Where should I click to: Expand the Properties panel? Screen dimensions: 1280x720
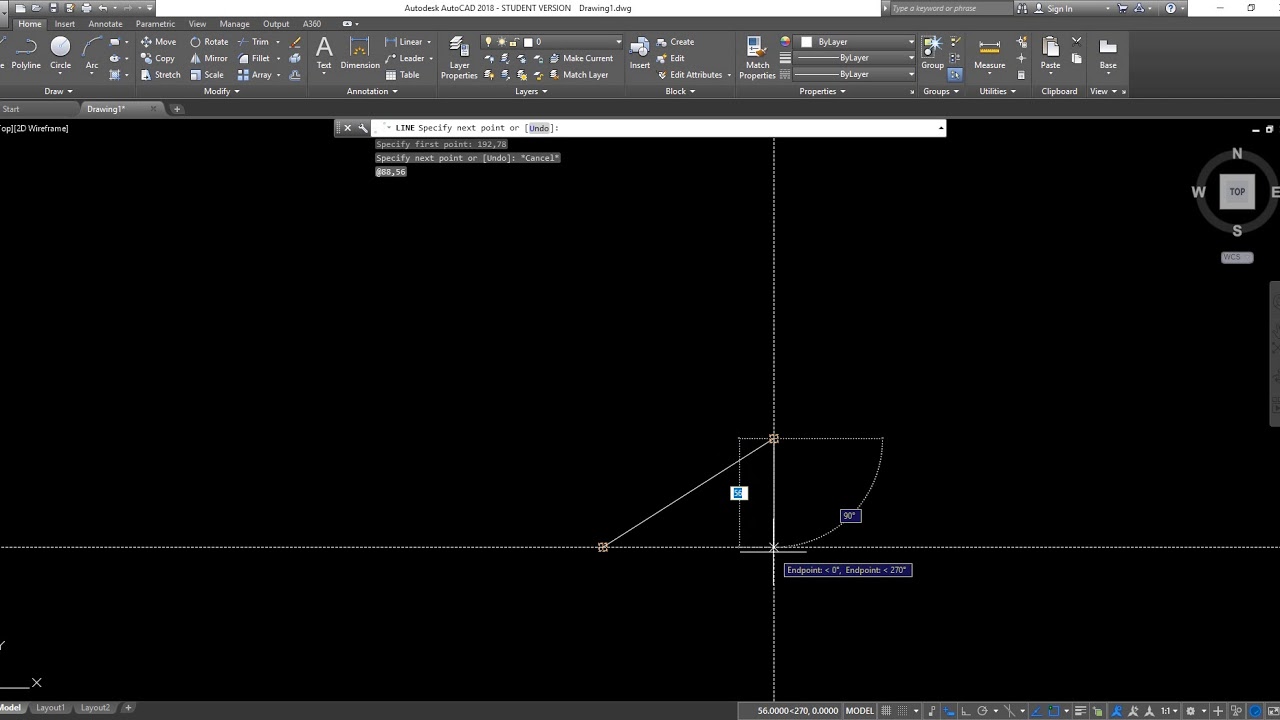point(822,91)
